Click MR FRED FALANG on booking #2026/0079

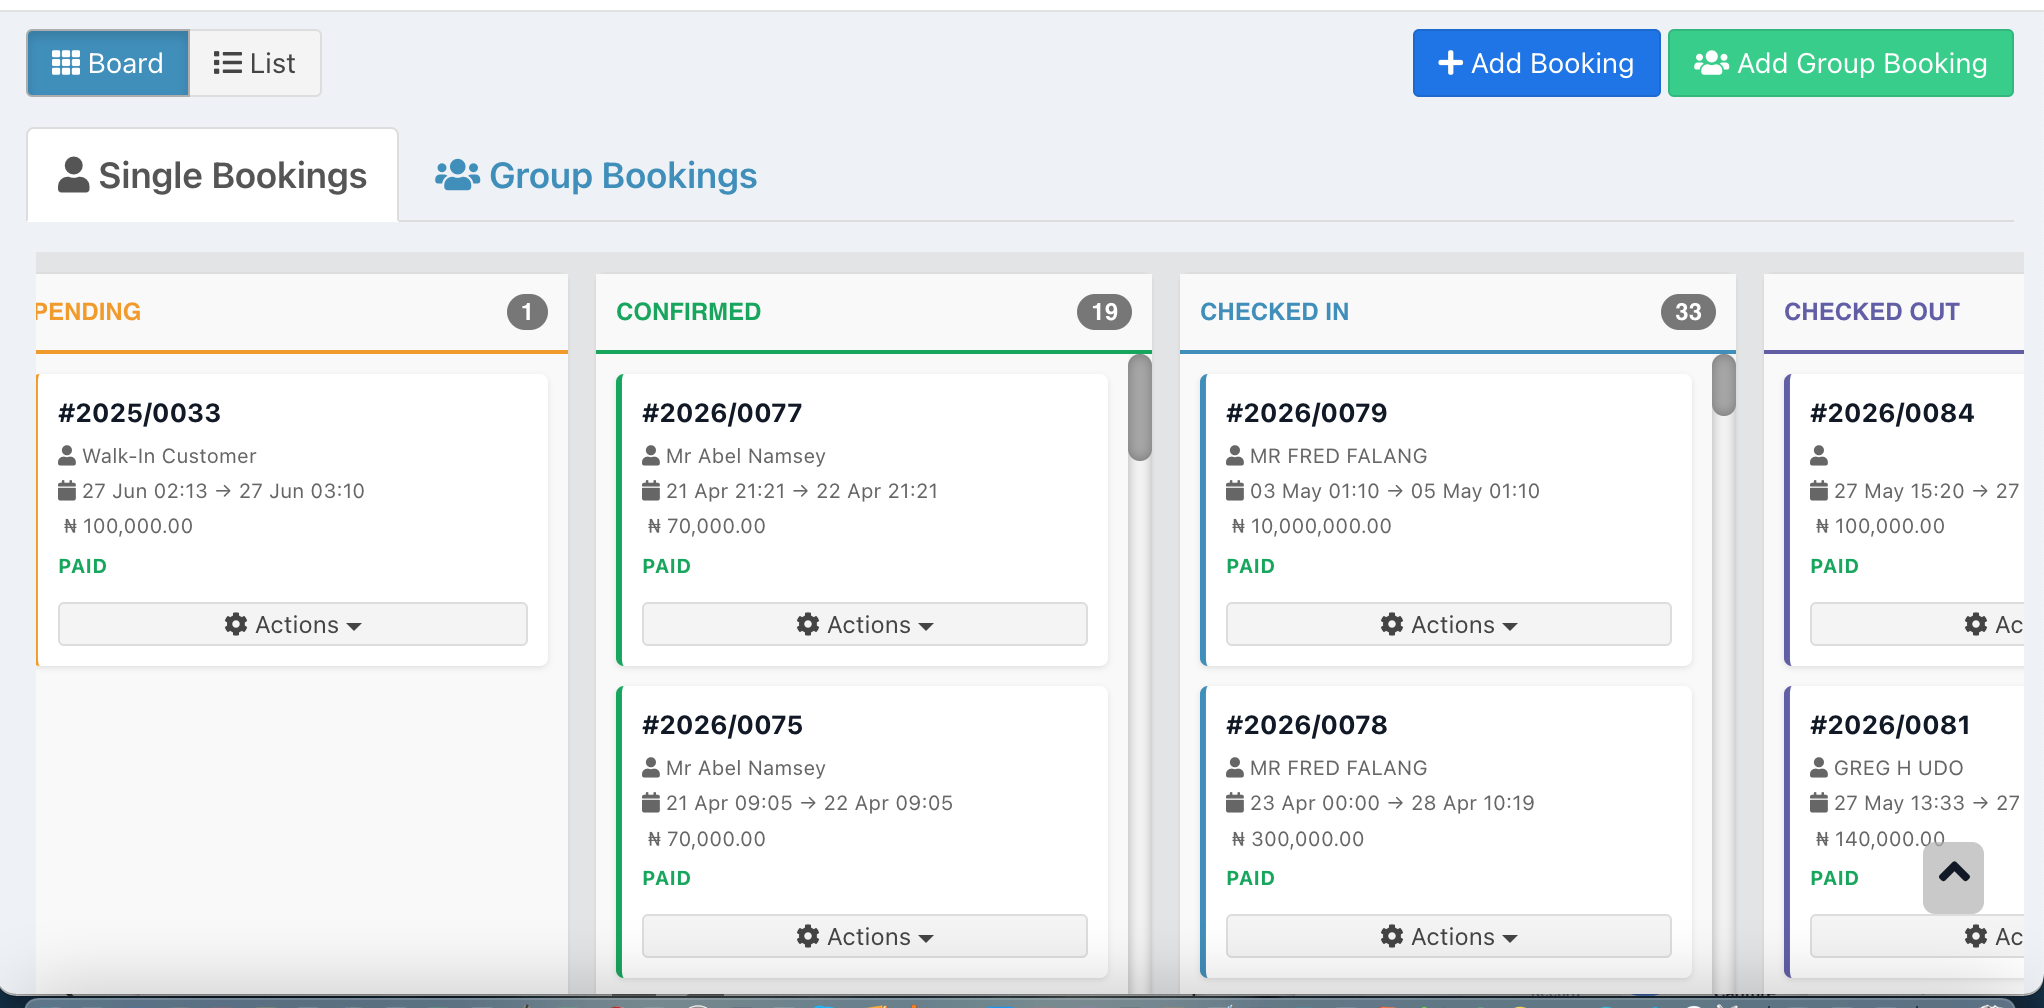1338,456
